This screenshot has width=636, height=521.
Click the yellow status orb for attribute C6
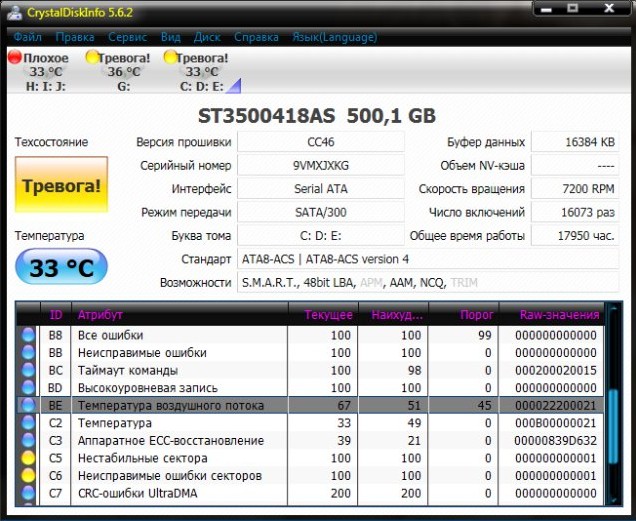click(x=28, y=476)
